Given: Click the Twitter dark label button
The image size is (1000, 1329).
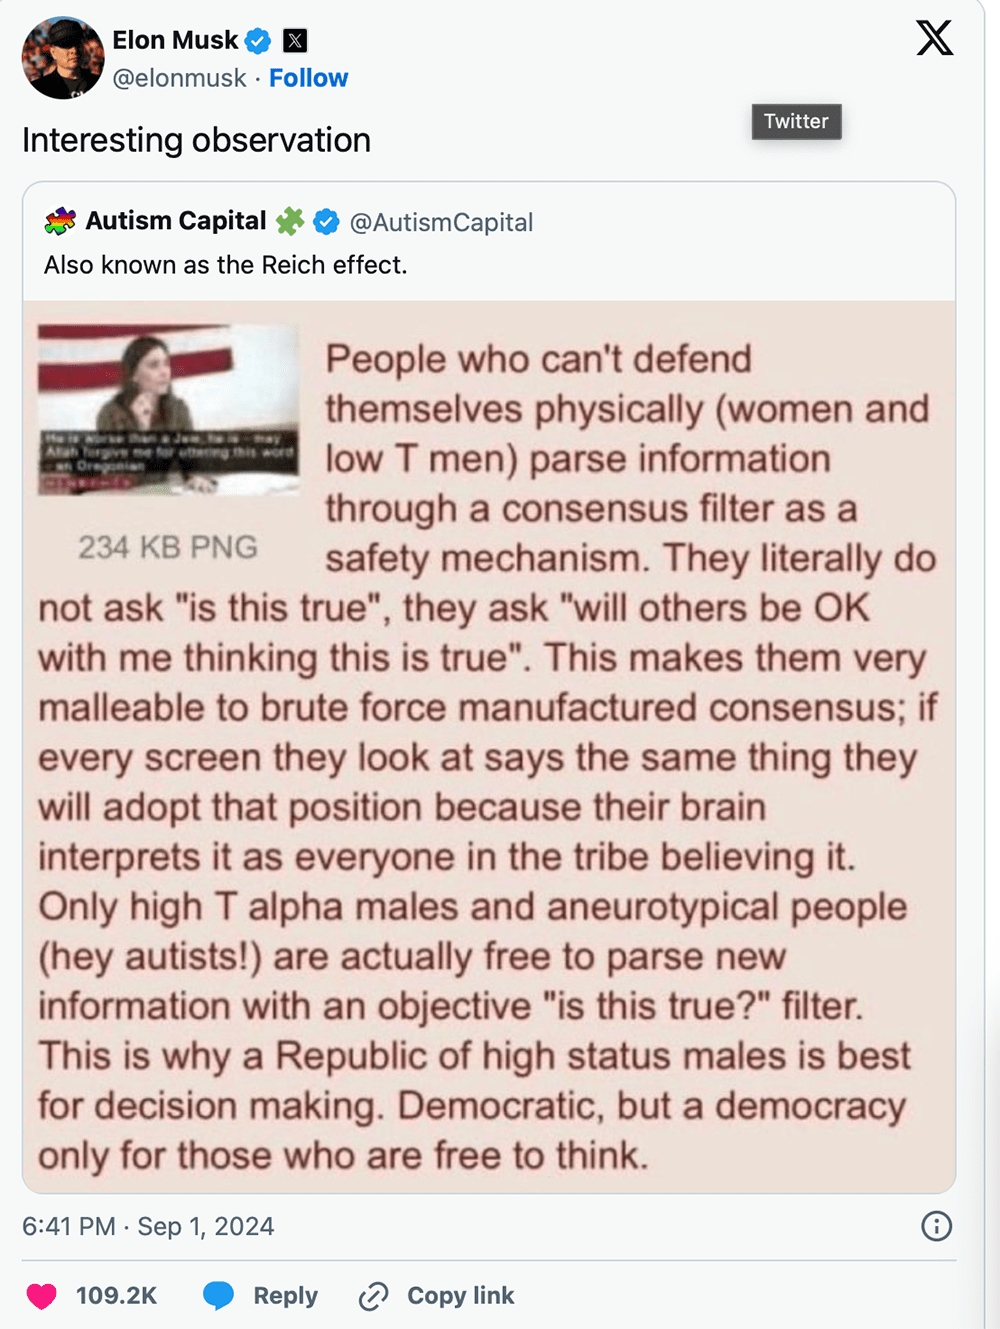Looking at the screenshot, I should point(796,121).
